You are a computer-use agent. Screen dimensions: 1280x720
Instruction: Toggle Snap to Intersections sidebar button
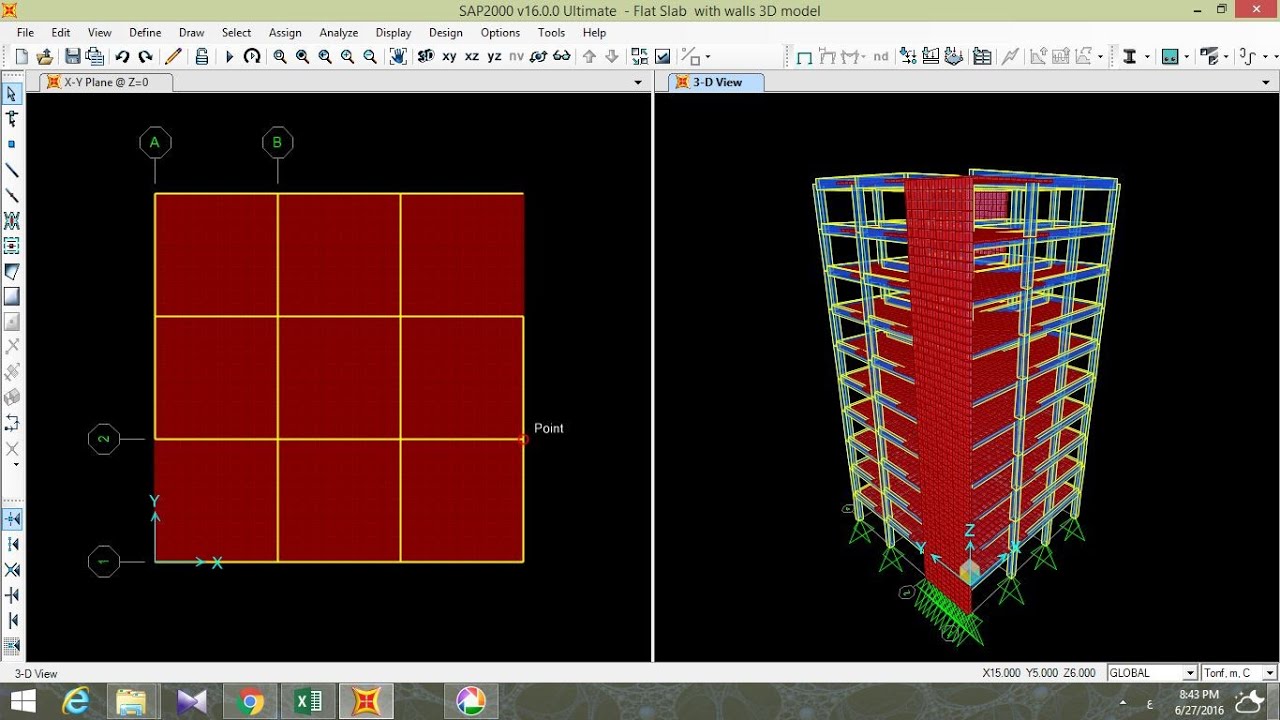[x=12, y=569]
